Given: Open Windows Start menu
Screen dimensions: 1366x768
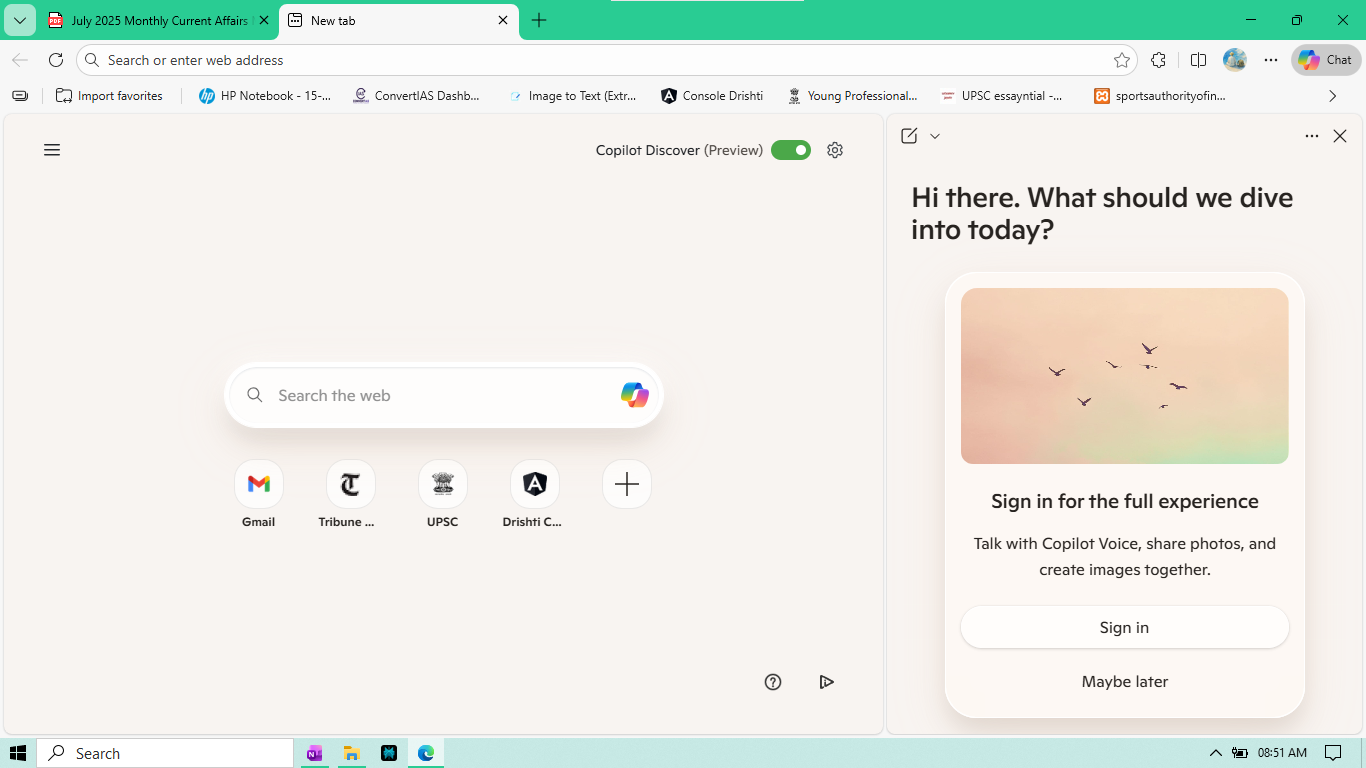Looking at the screenshot, I should pos(18,753).
